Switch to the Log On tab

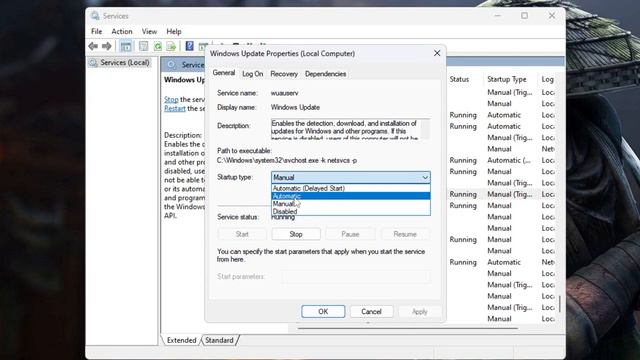point(253,74)
